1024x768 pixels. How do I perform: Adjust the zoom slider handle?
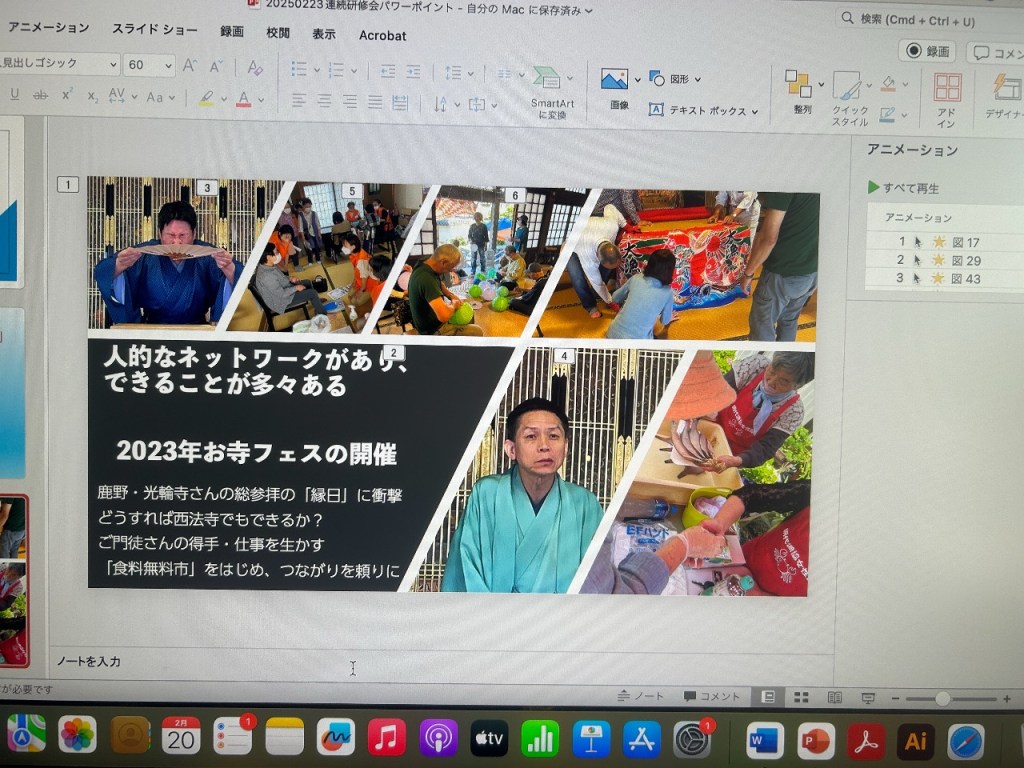(x=941, y=698)
